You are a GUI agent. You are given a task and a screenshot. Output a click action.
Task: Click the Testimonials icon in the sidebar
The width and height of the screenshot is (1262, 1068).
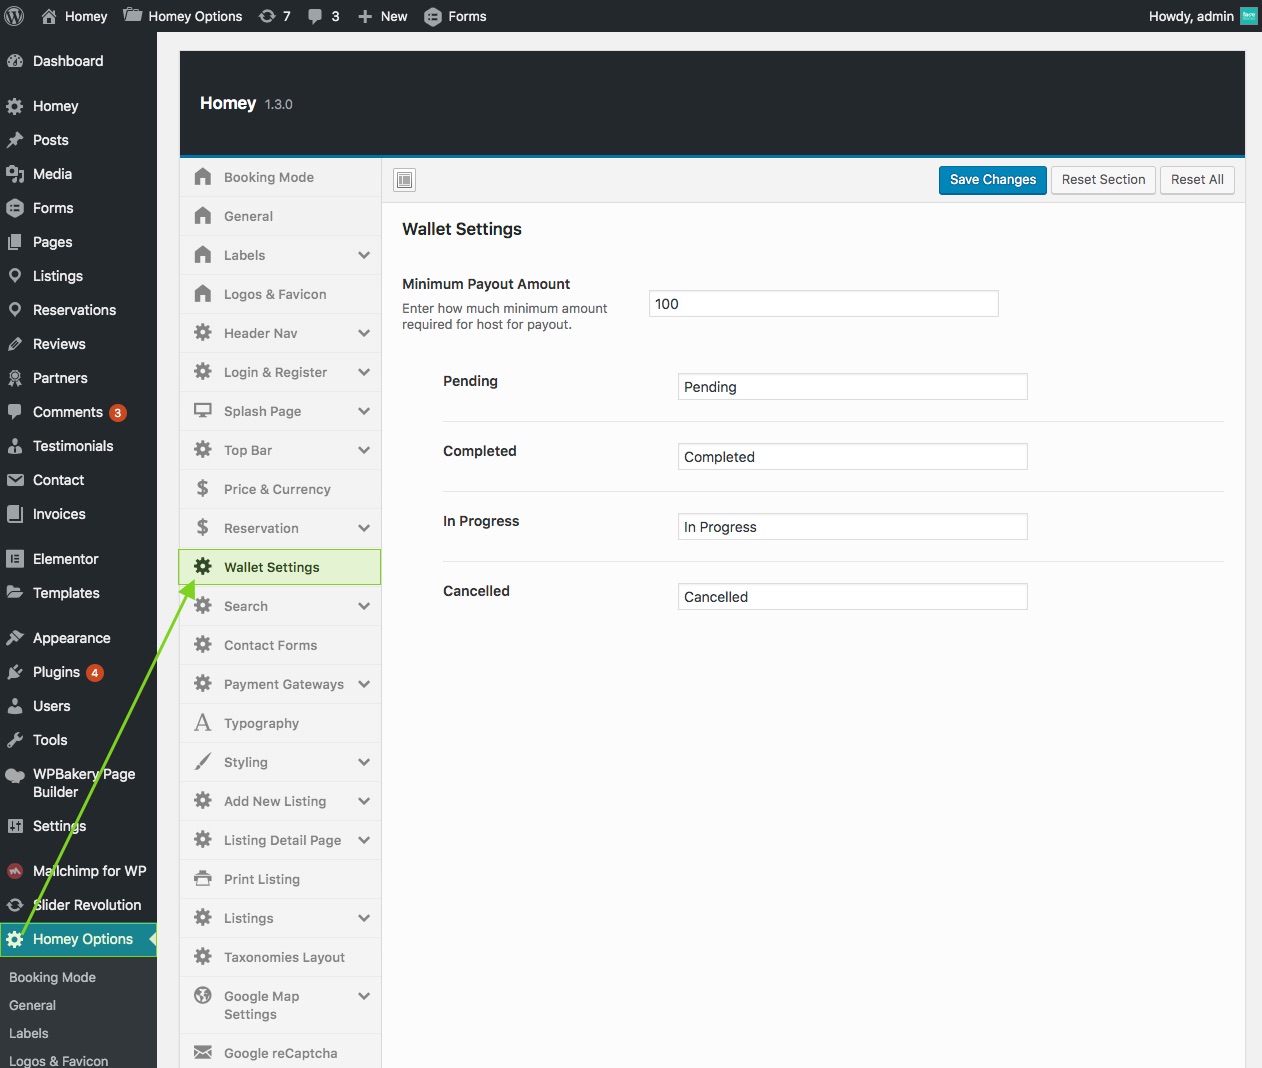click(15, 446)
